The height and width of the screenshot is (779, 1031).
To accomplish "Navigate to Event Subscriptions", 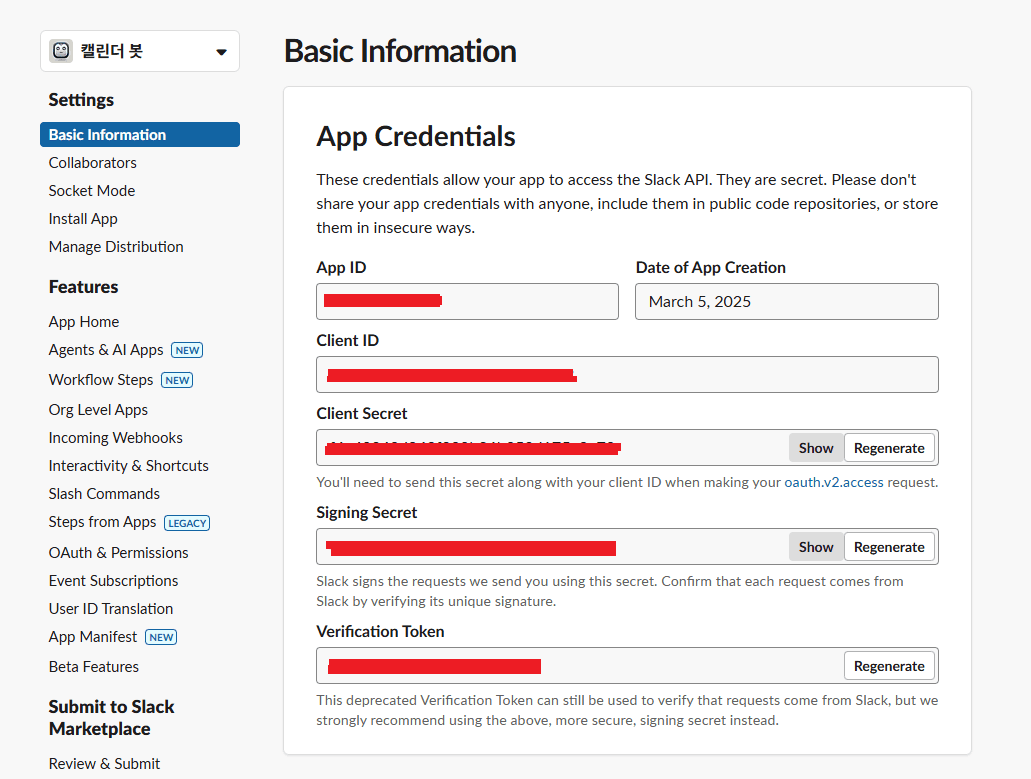I will (113, 581).
